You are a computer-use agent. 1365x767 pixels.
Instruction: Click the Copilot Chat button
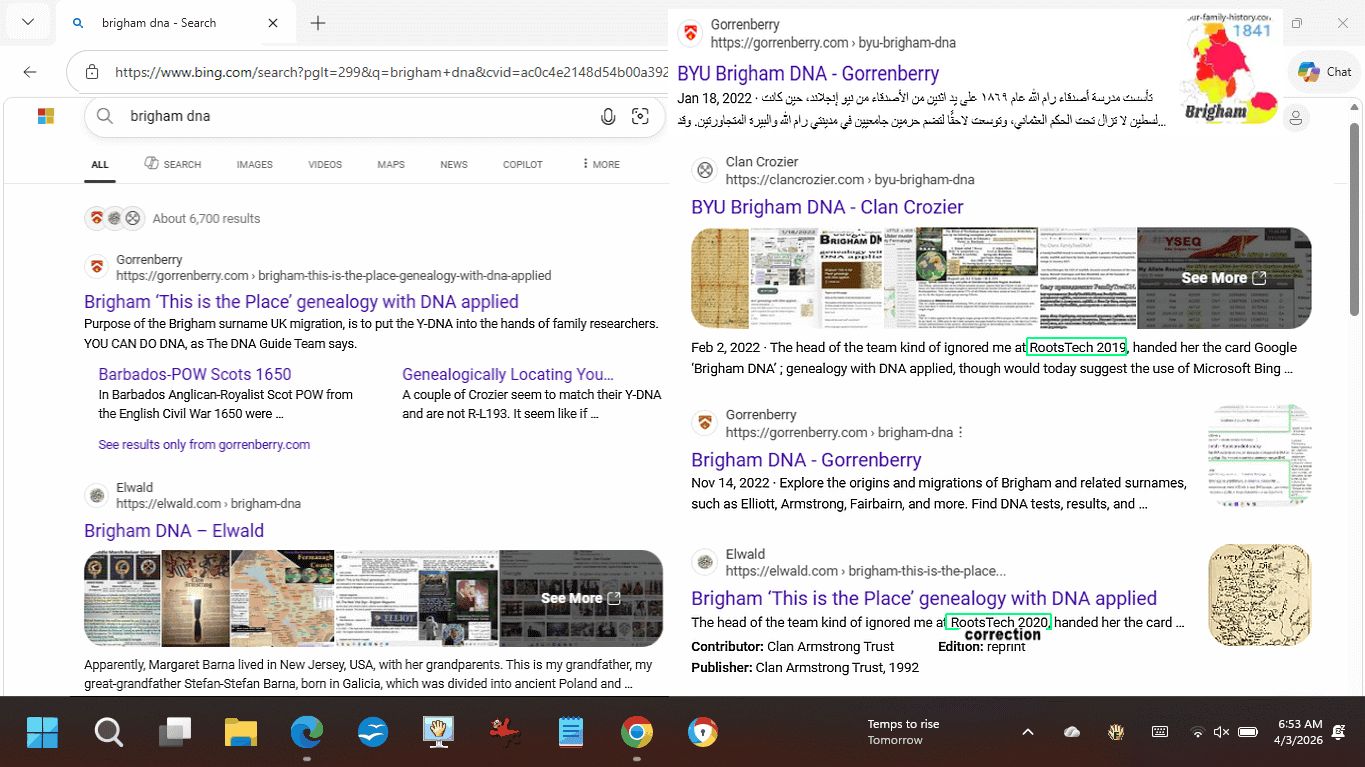coord(1324,72)
